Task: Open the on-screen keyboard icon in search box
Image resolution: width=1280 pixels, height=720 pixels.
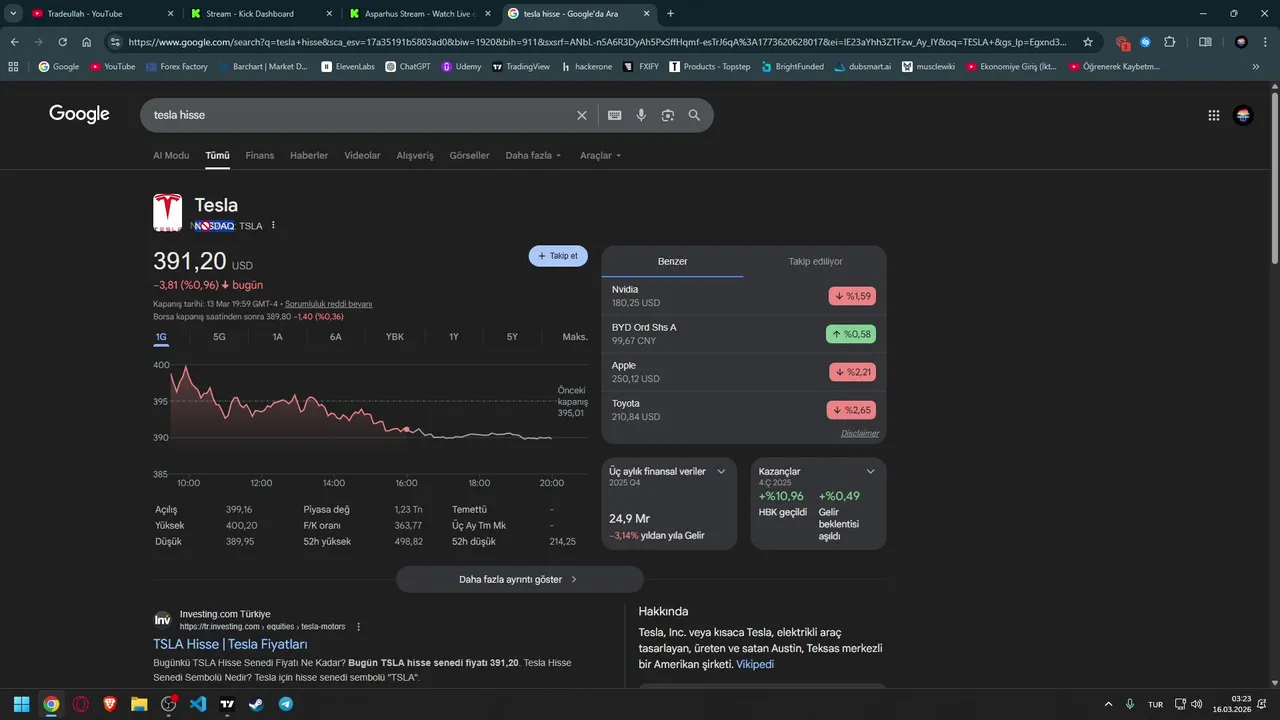Action: click(x=615, y=115)
